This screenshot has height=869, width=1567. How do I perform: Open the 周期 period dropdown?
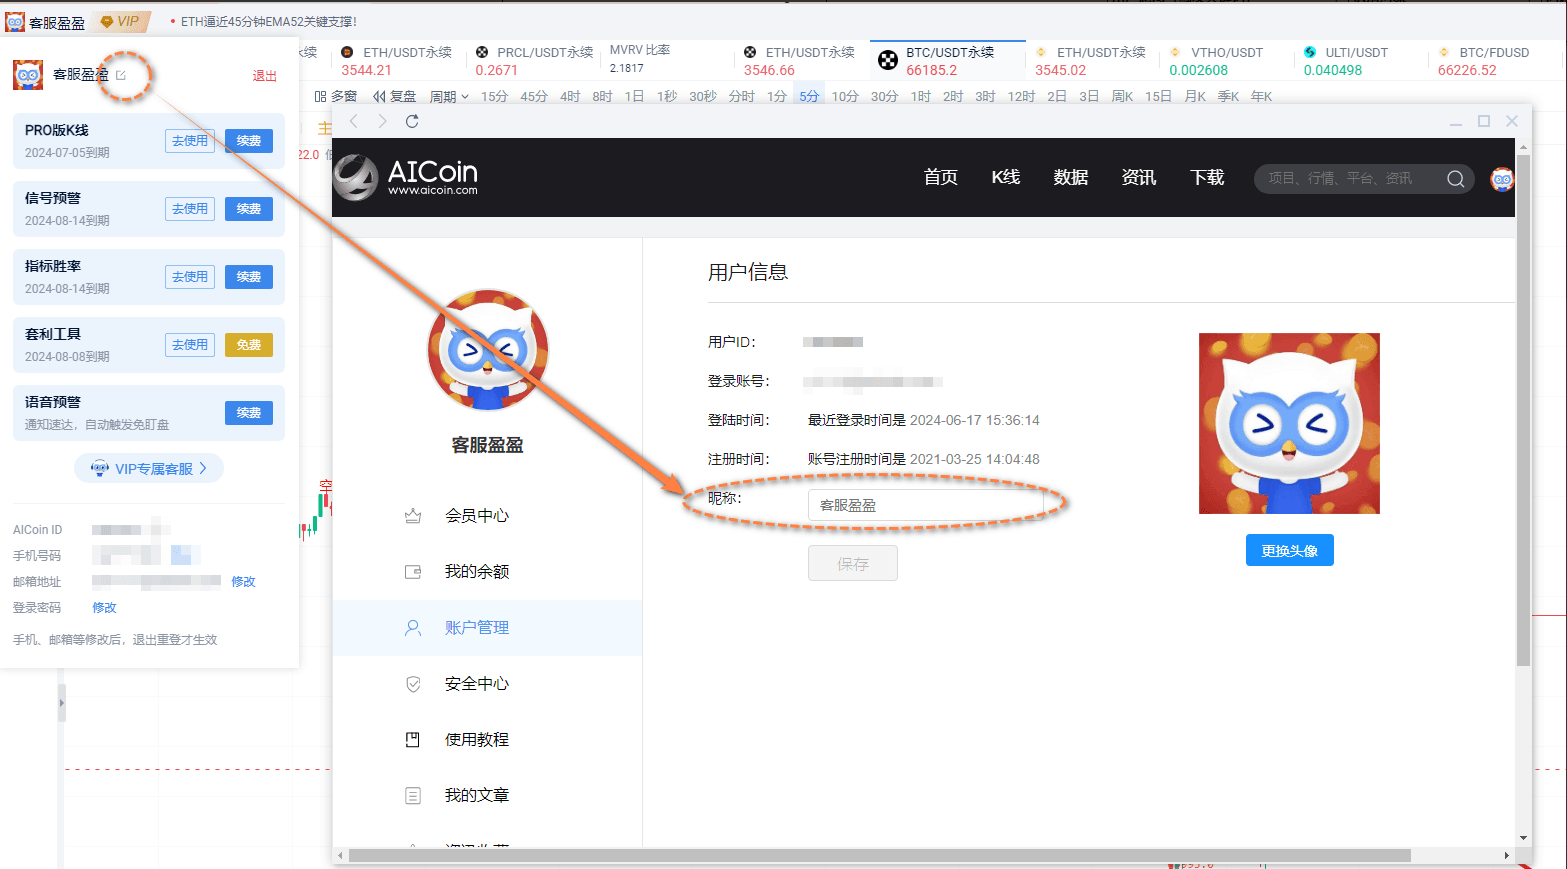pyautogui.click(x=449, y=97)
